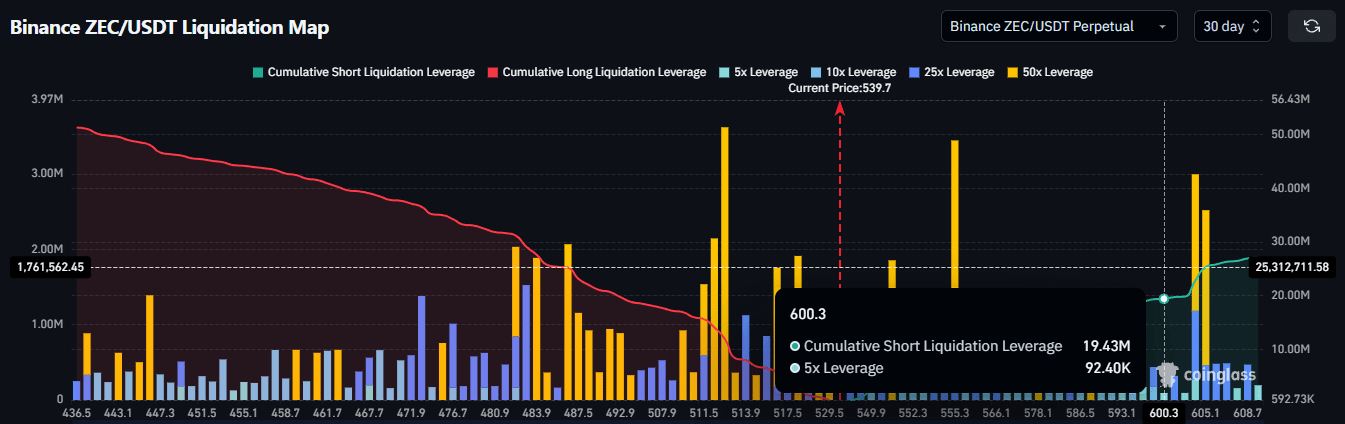Image resolution: width=1345 pixels, height=424 pixels.
Task: Toggle Cumulative Short Liquidation Leverage series label
Action: [x=371, y=72]
